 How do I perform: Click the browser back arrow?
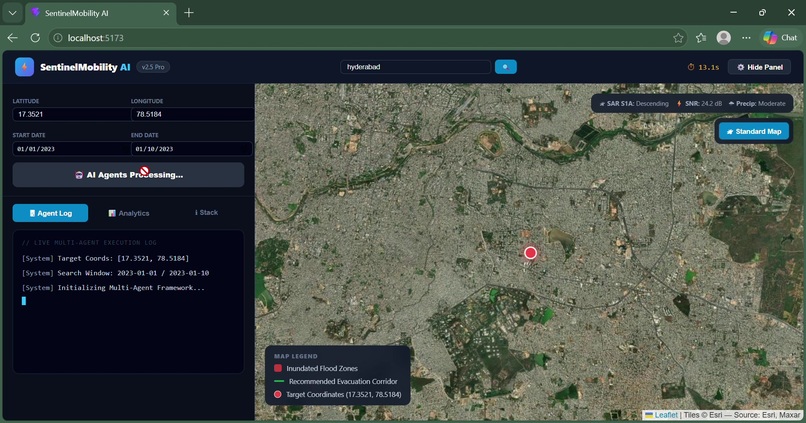tap(13, 38)
